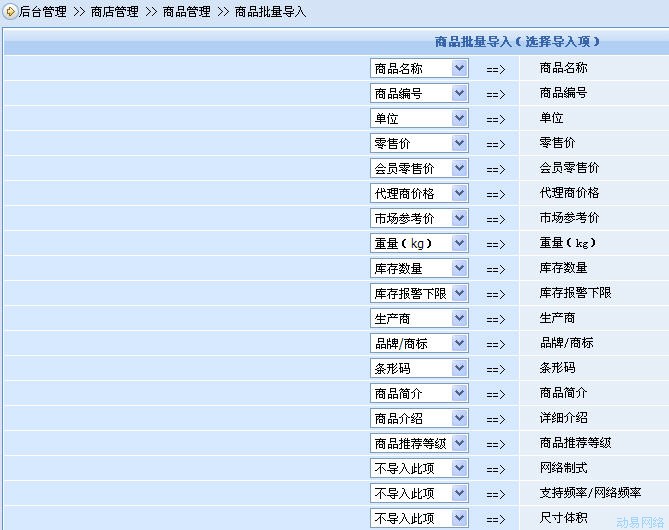
Task: Open the dropdown mapped to 尺寸体积
Action: (418, 518)
